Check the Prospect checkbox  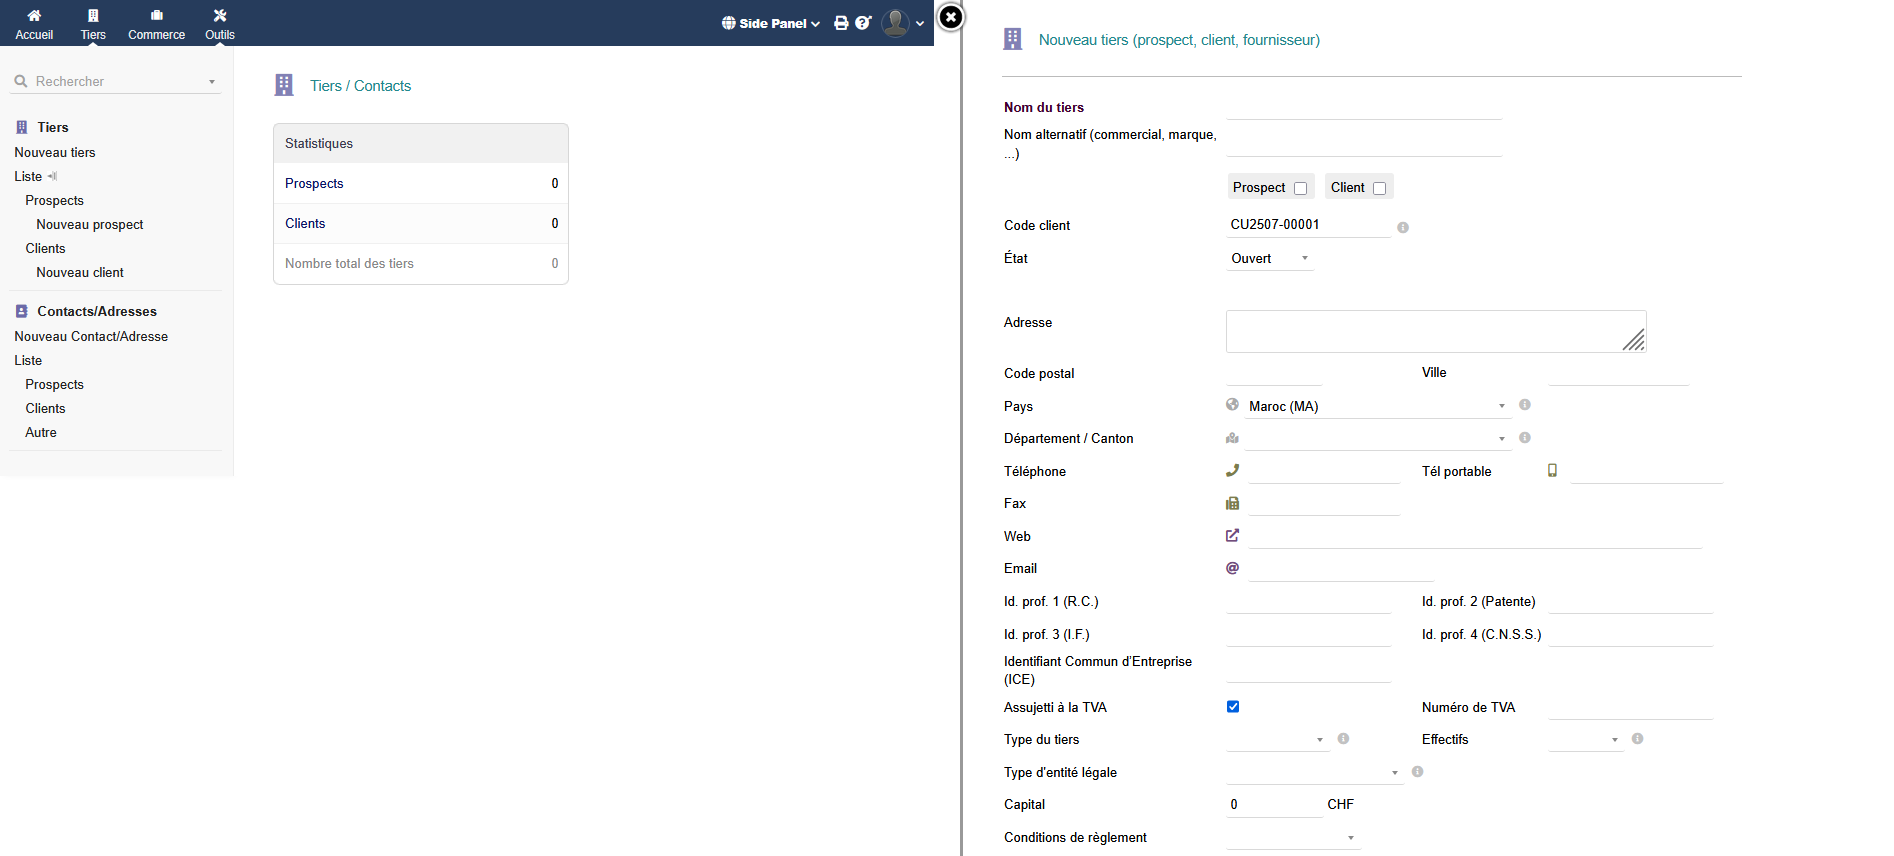(1300, 188)
